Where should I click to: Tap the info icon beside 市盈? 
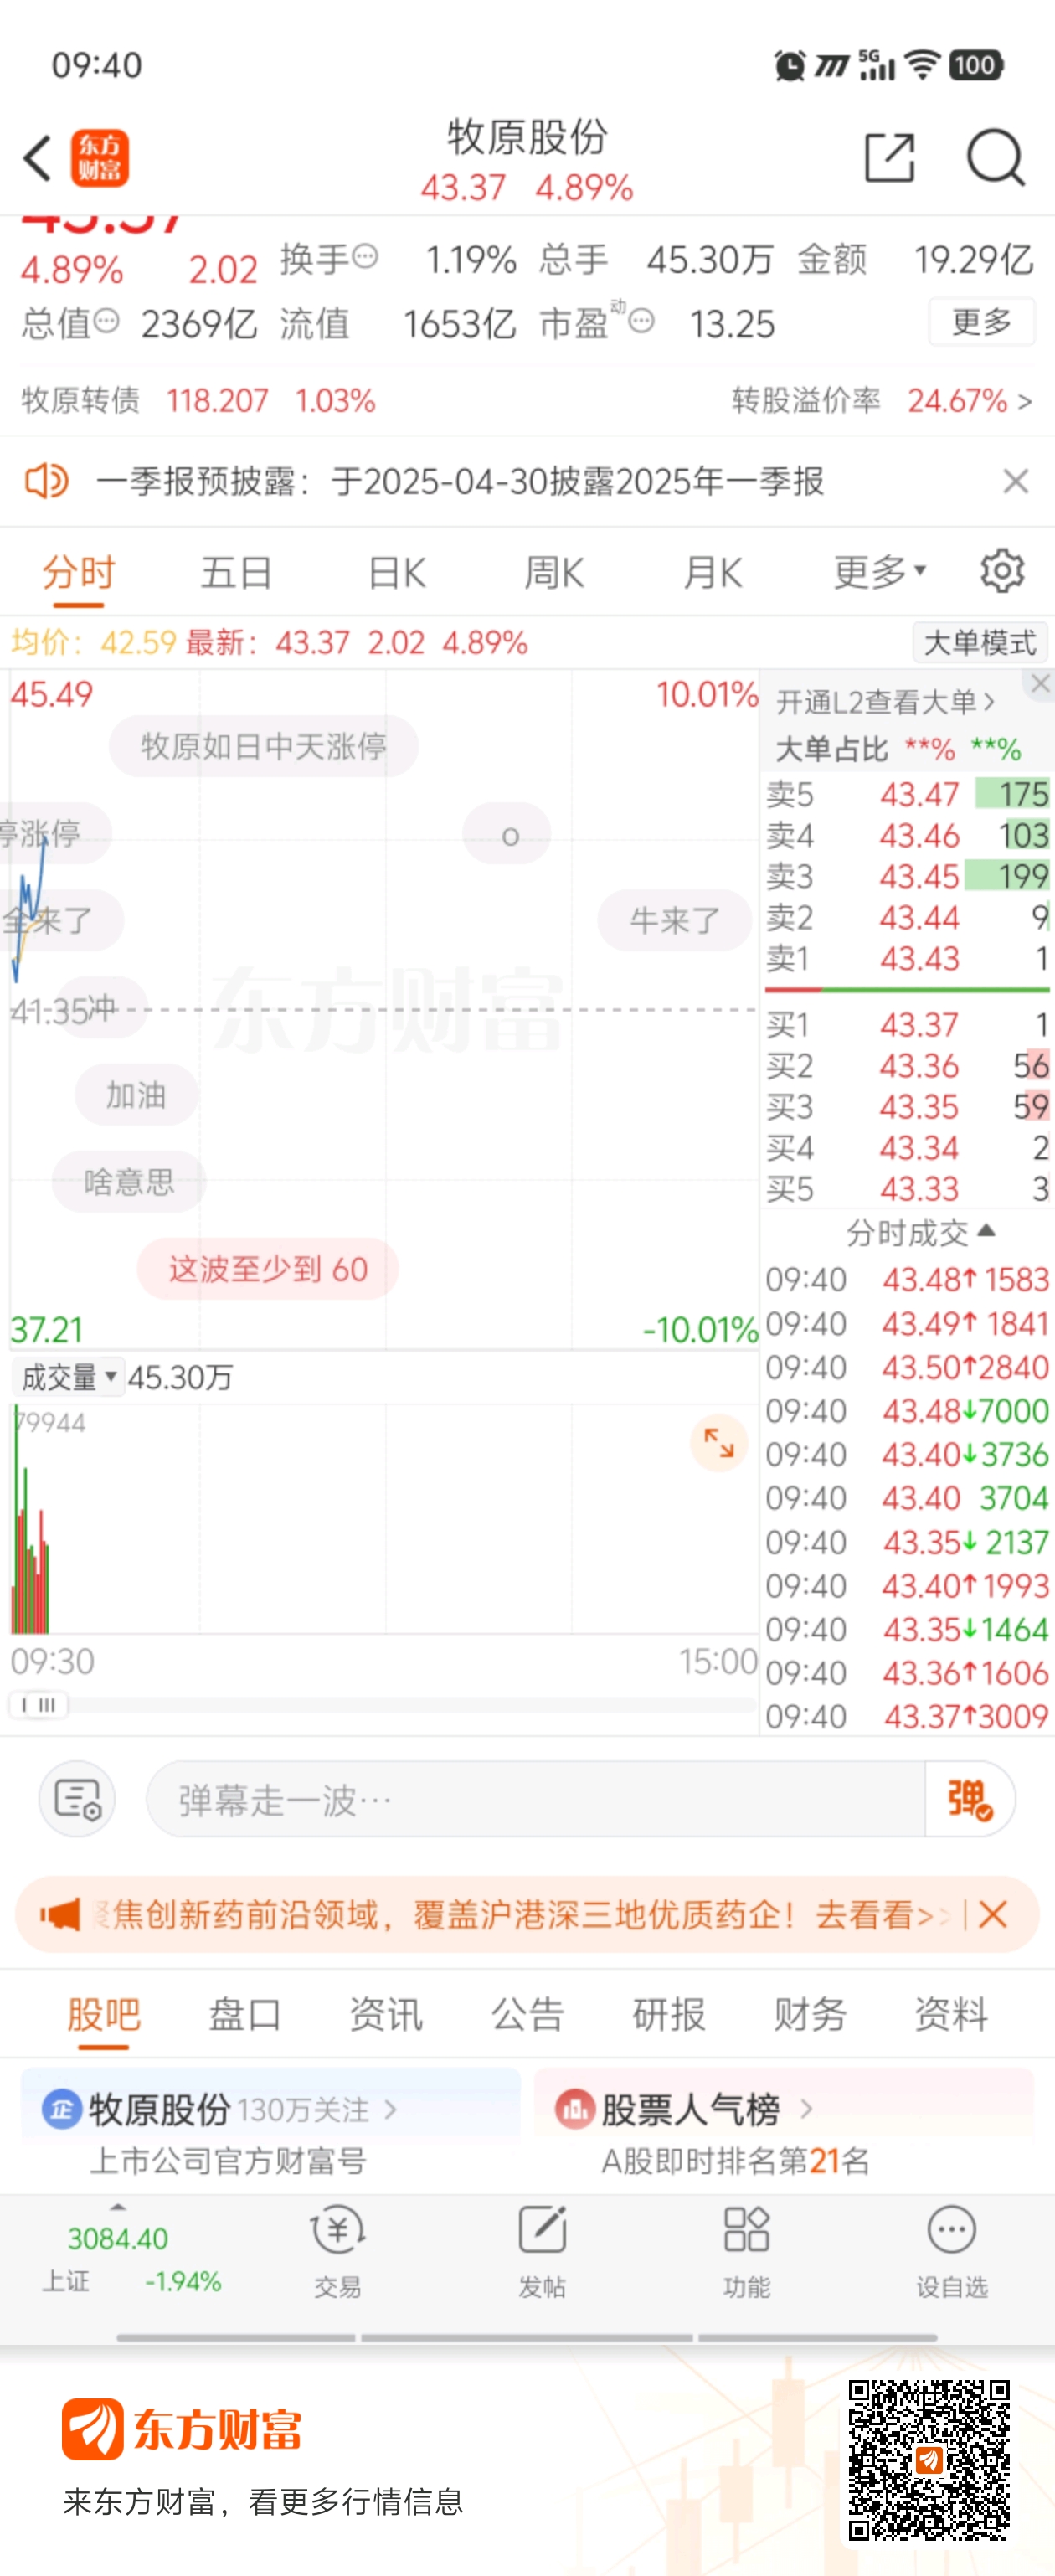[x=641, y=321]
